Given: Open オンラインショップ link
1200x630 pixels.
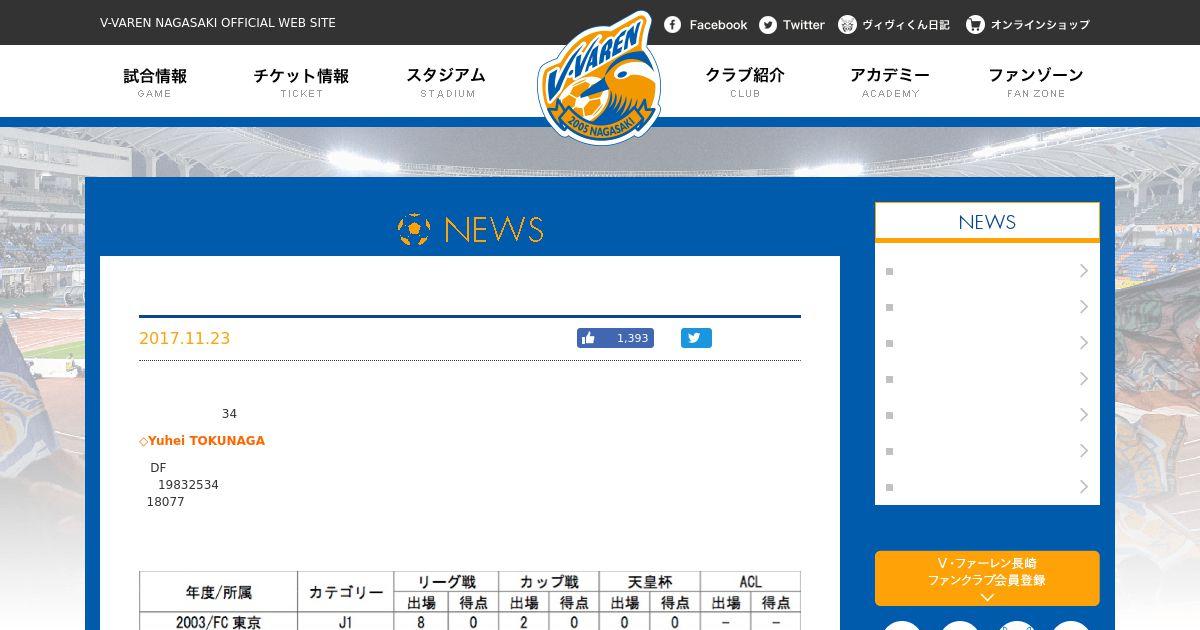Looking at the screenshot, I should [1028, 25].
